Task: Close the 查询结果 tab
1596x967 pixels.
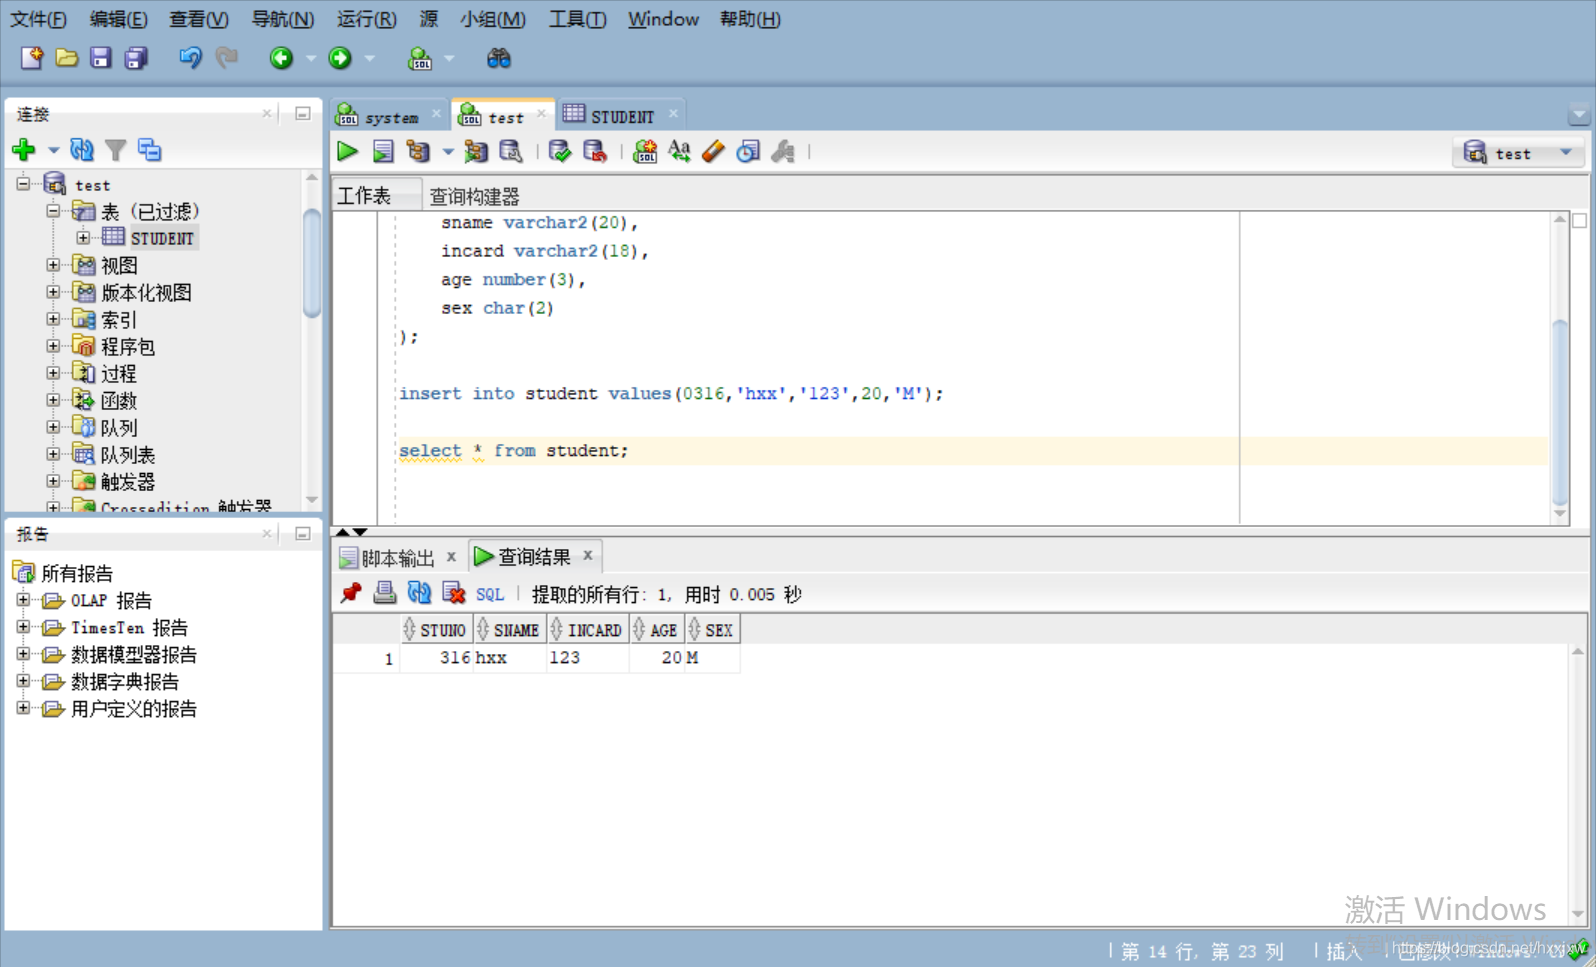Action: pos(588,555)
